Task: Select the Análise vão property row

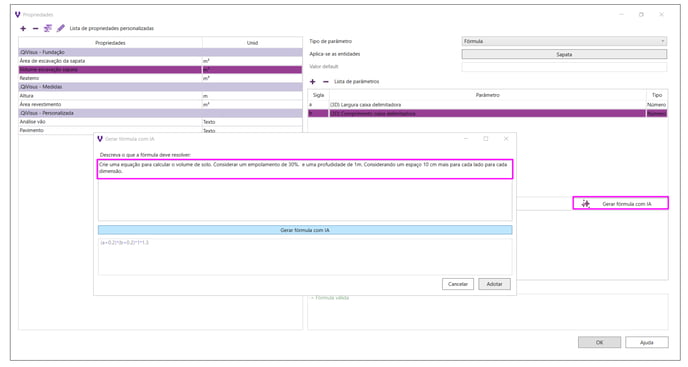Action: tap(160, 122)
